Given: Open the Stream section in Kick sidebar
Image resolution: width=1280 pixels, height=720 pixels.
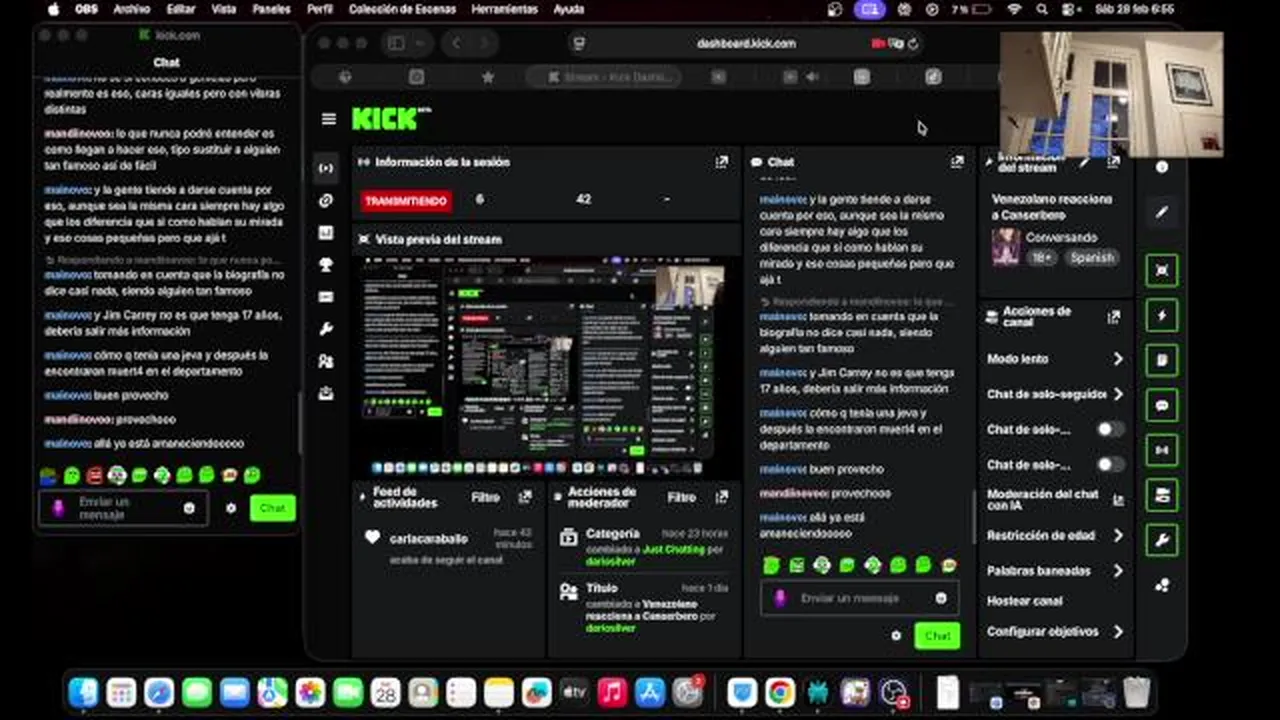Looking at the screenshot, I should 326,168.
